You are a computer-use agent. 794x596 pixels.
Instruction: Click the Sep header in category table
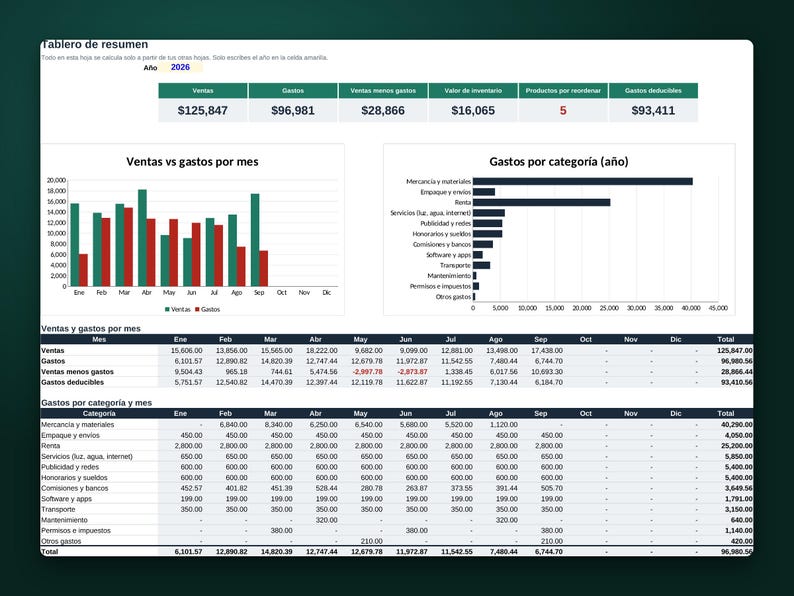point(541,414)
